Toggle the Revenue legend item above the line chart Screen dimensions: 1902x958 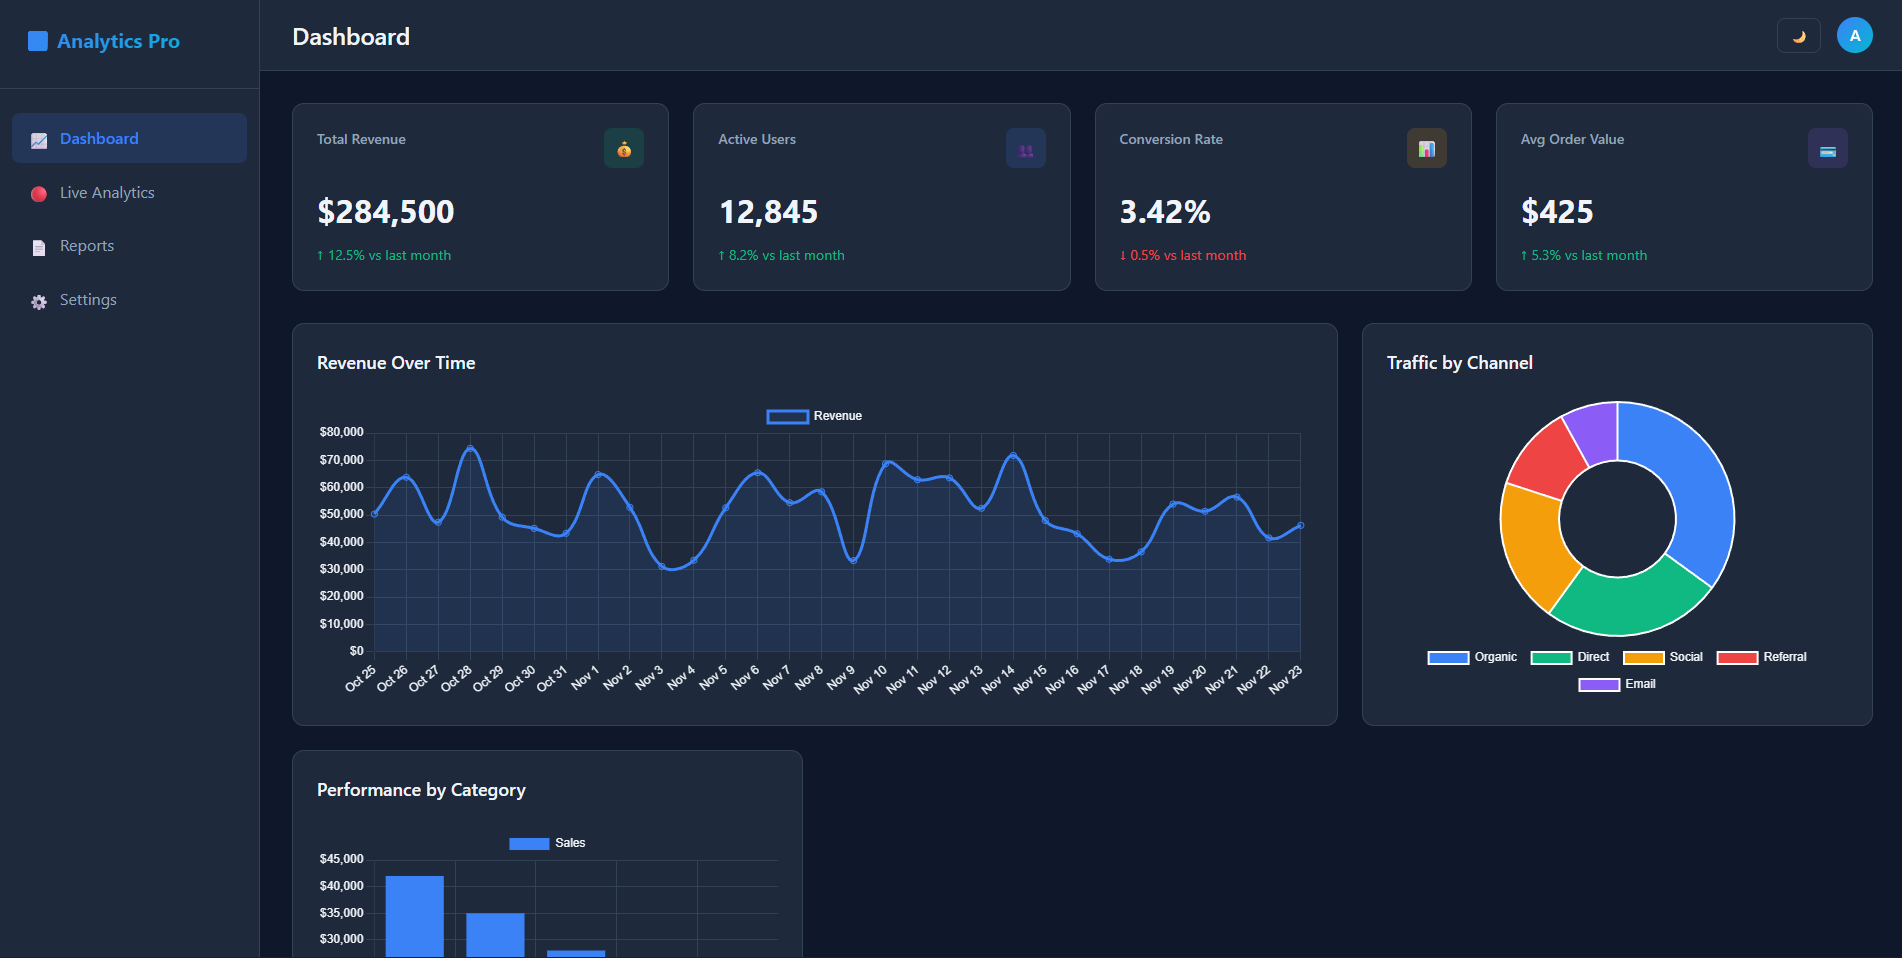pos(813,416)
